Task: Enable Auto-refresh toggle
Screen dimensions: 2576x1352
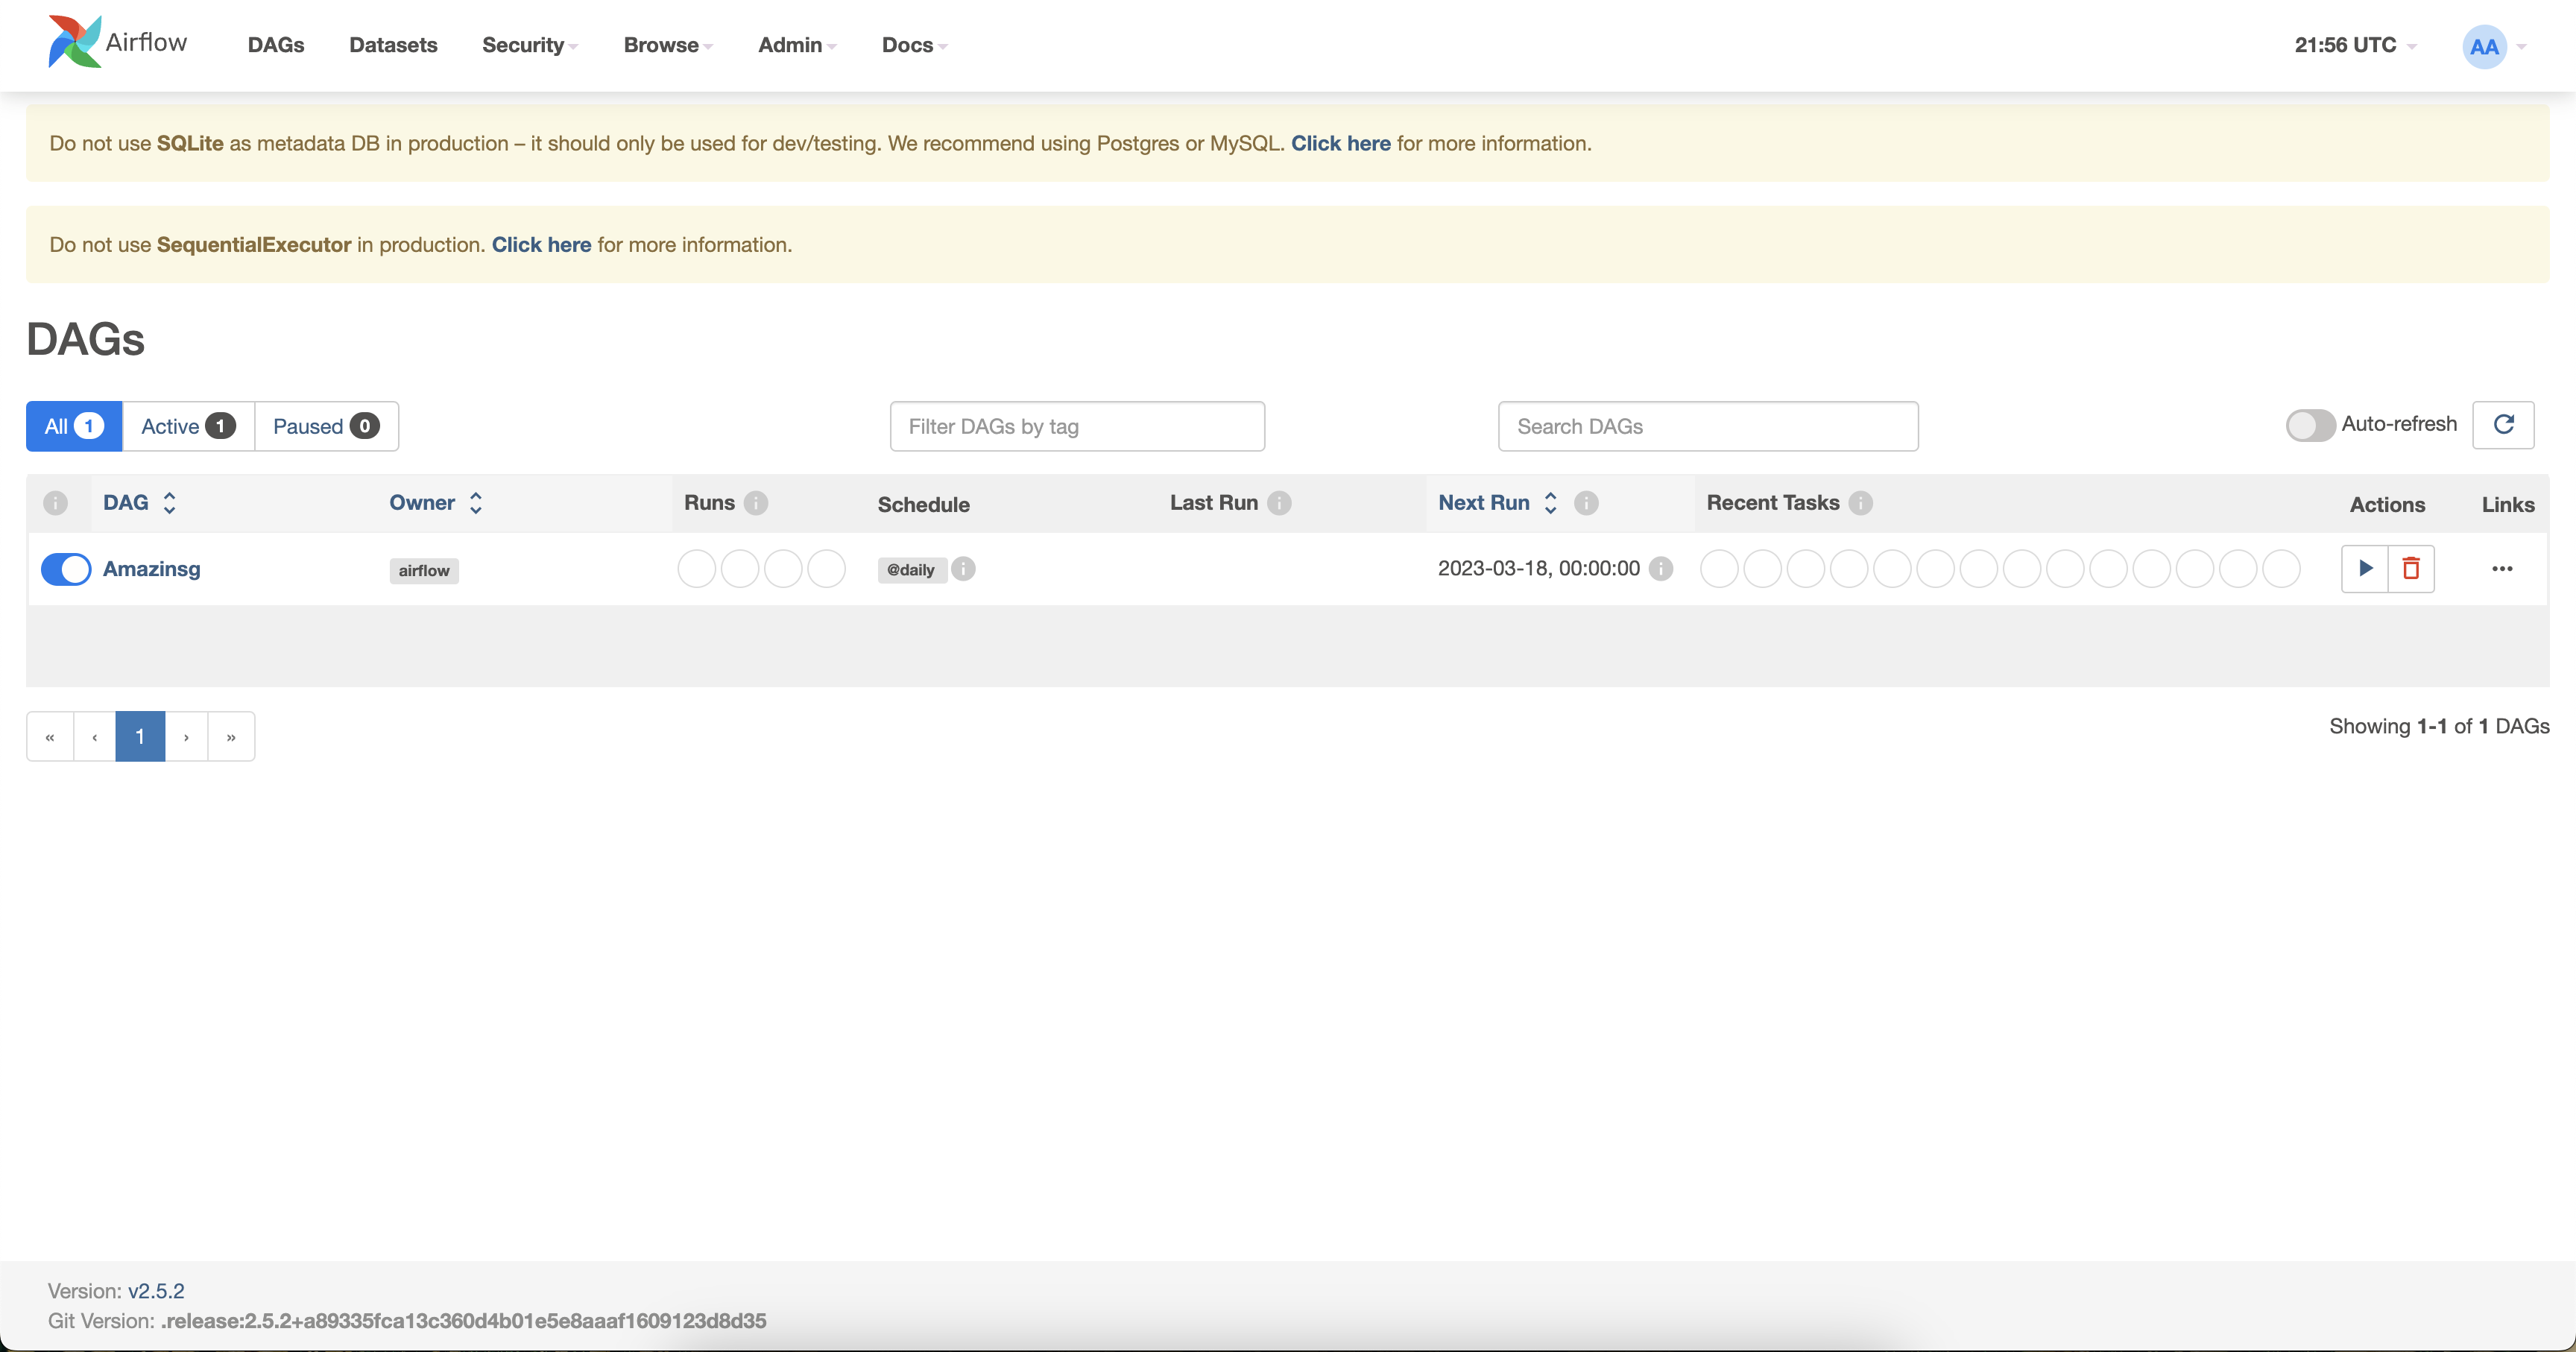Action: click(2309, 425)
